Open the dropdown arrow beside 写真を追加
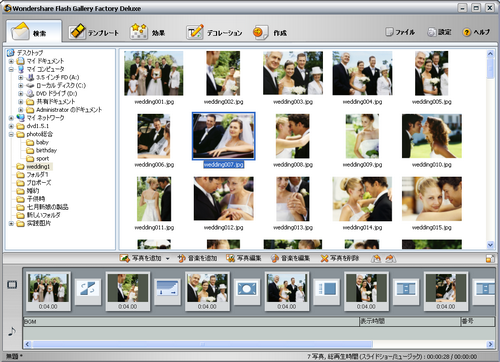The image size is (500, 362). 167,258
